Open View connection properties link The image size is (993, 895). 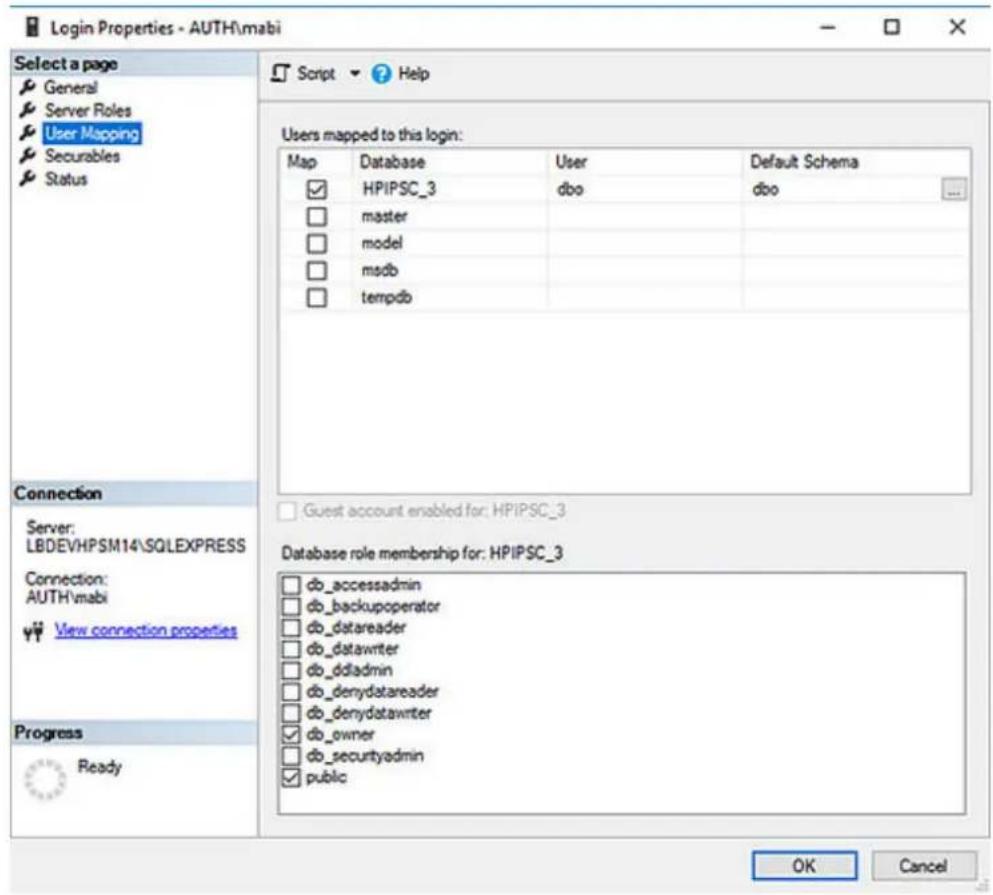point(146,630)
